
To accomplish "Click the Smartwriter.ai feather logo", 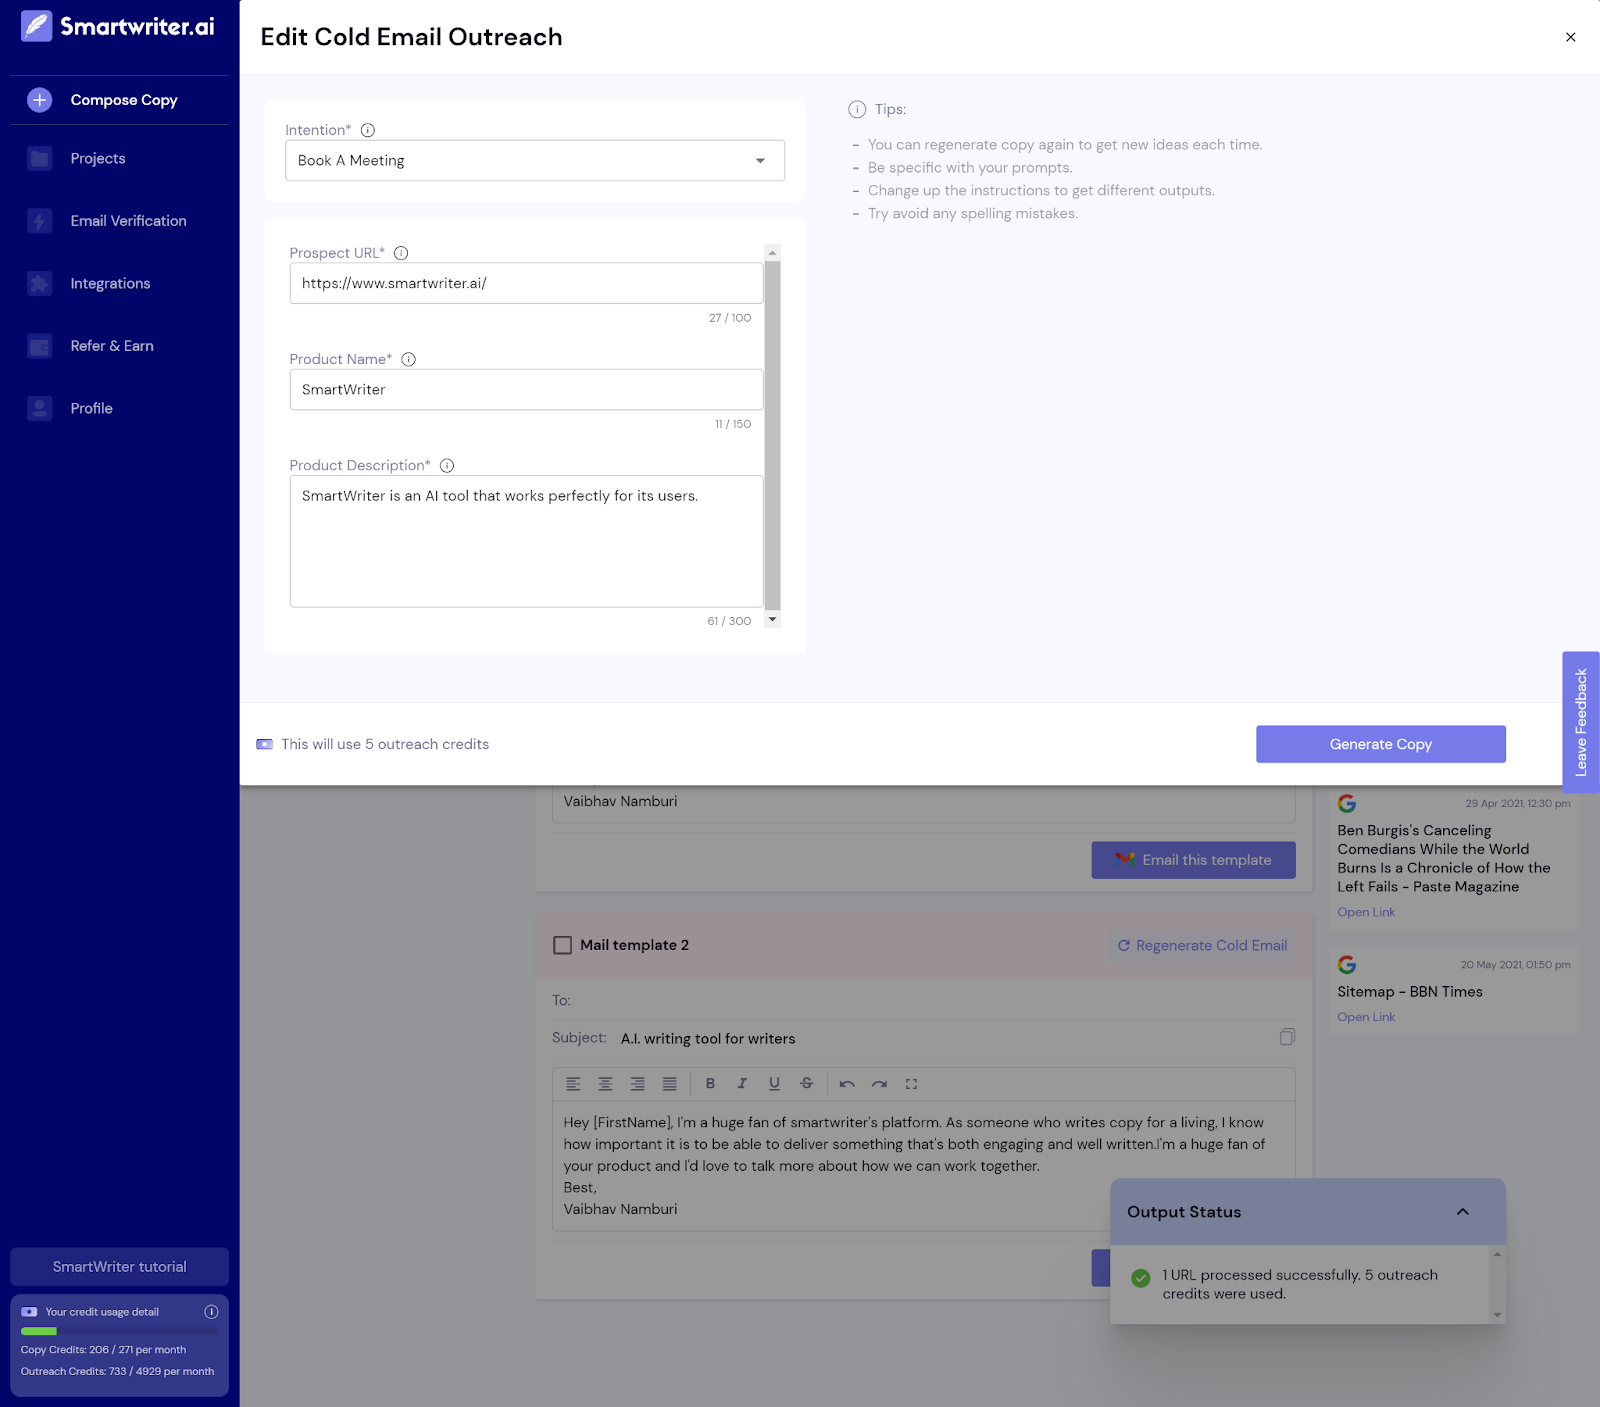I will click(37, 26).
